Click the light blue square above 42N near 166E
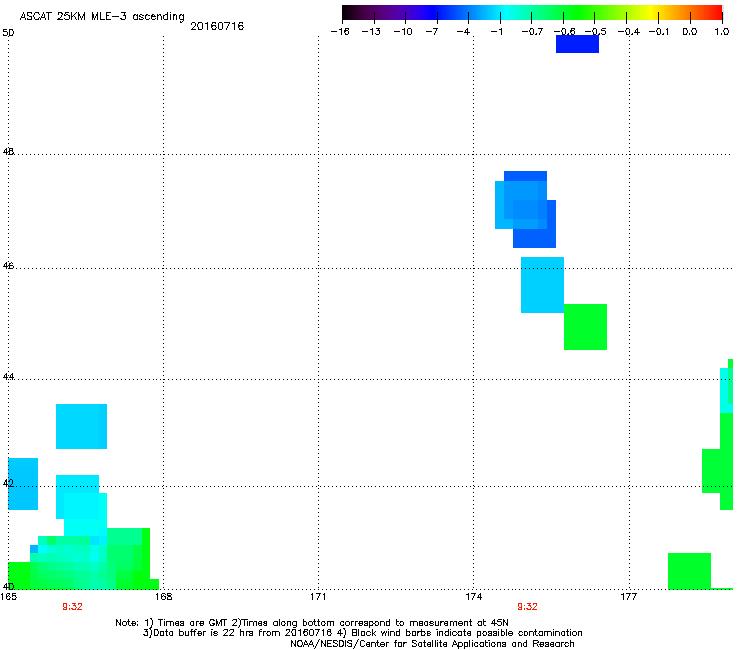The height and width of the screenshot is (650, 740). (x=81, y=426)
